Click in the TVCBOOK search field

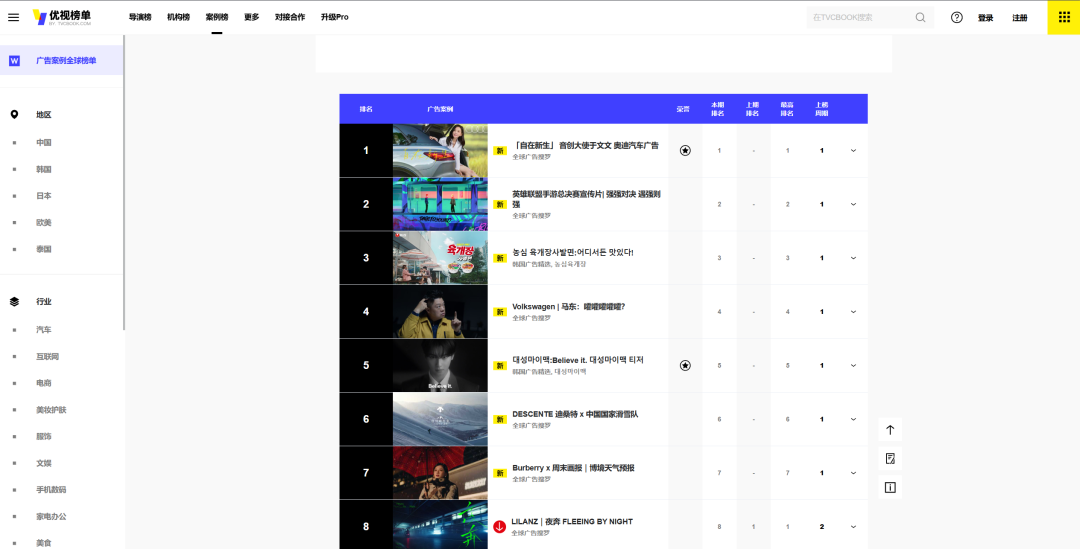coord(858,17)
